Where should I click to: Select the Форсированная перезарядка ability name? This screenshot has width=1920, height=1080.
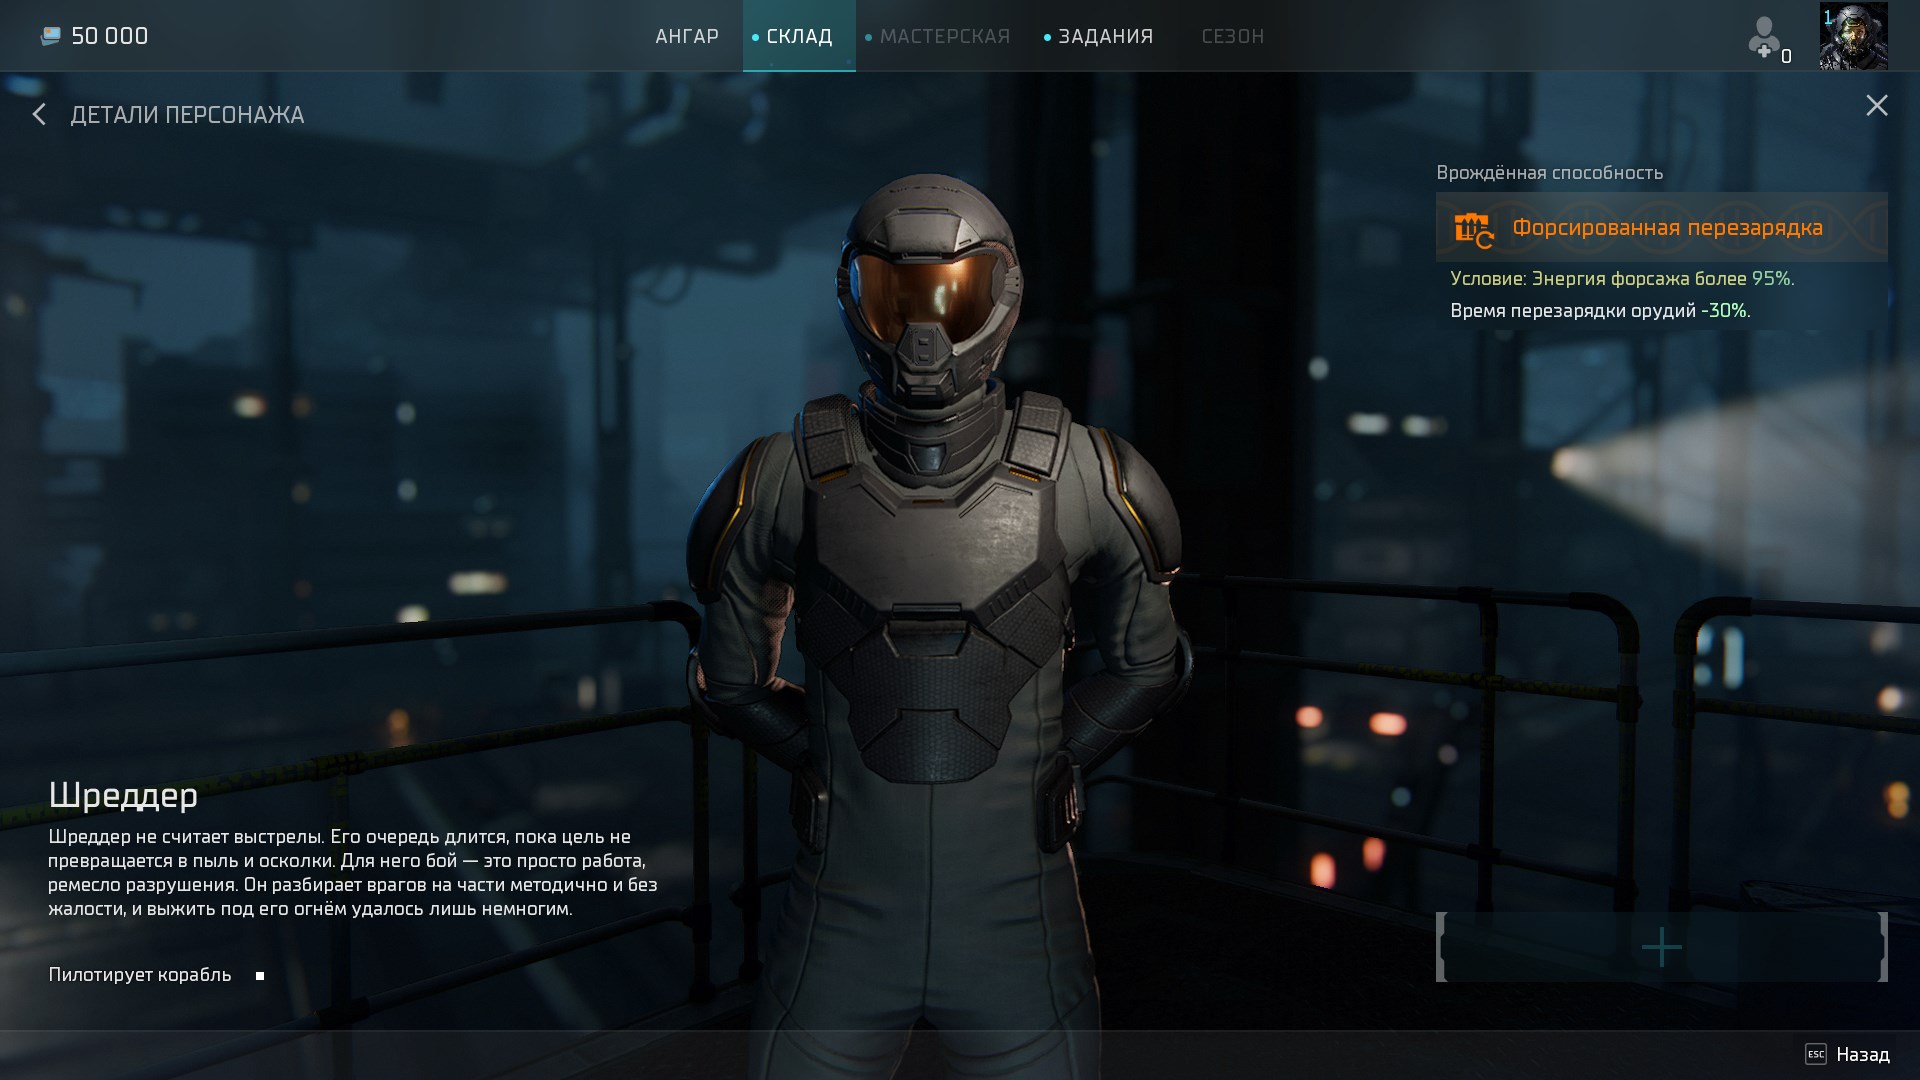[1667, 228]
